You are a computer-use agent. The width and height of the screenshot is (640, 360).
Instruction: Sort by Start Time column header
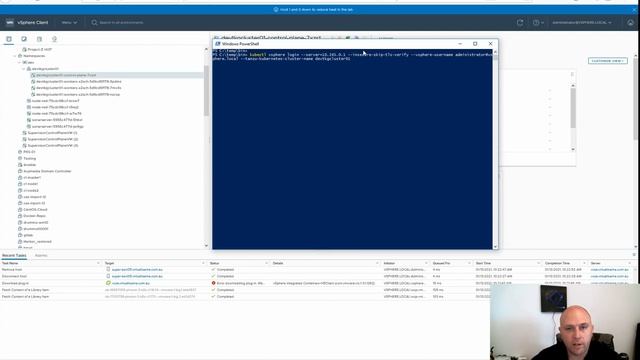pos(483,263)
